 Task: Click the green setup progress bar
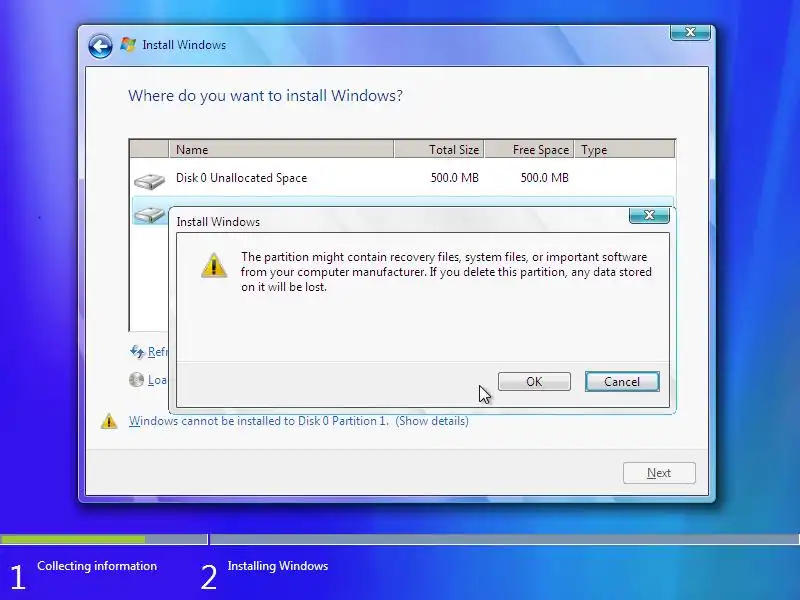point(72,539)
